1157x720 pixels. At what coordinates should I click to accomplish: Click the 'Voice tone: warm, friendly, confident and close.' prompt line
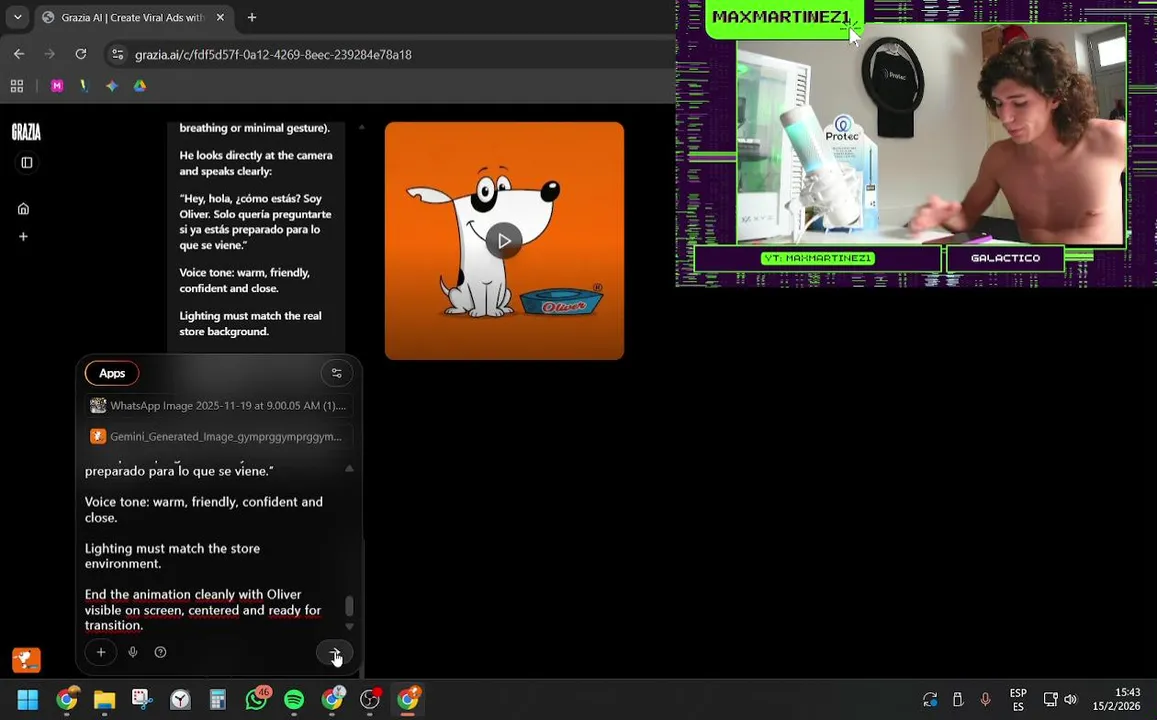point(204,510)
